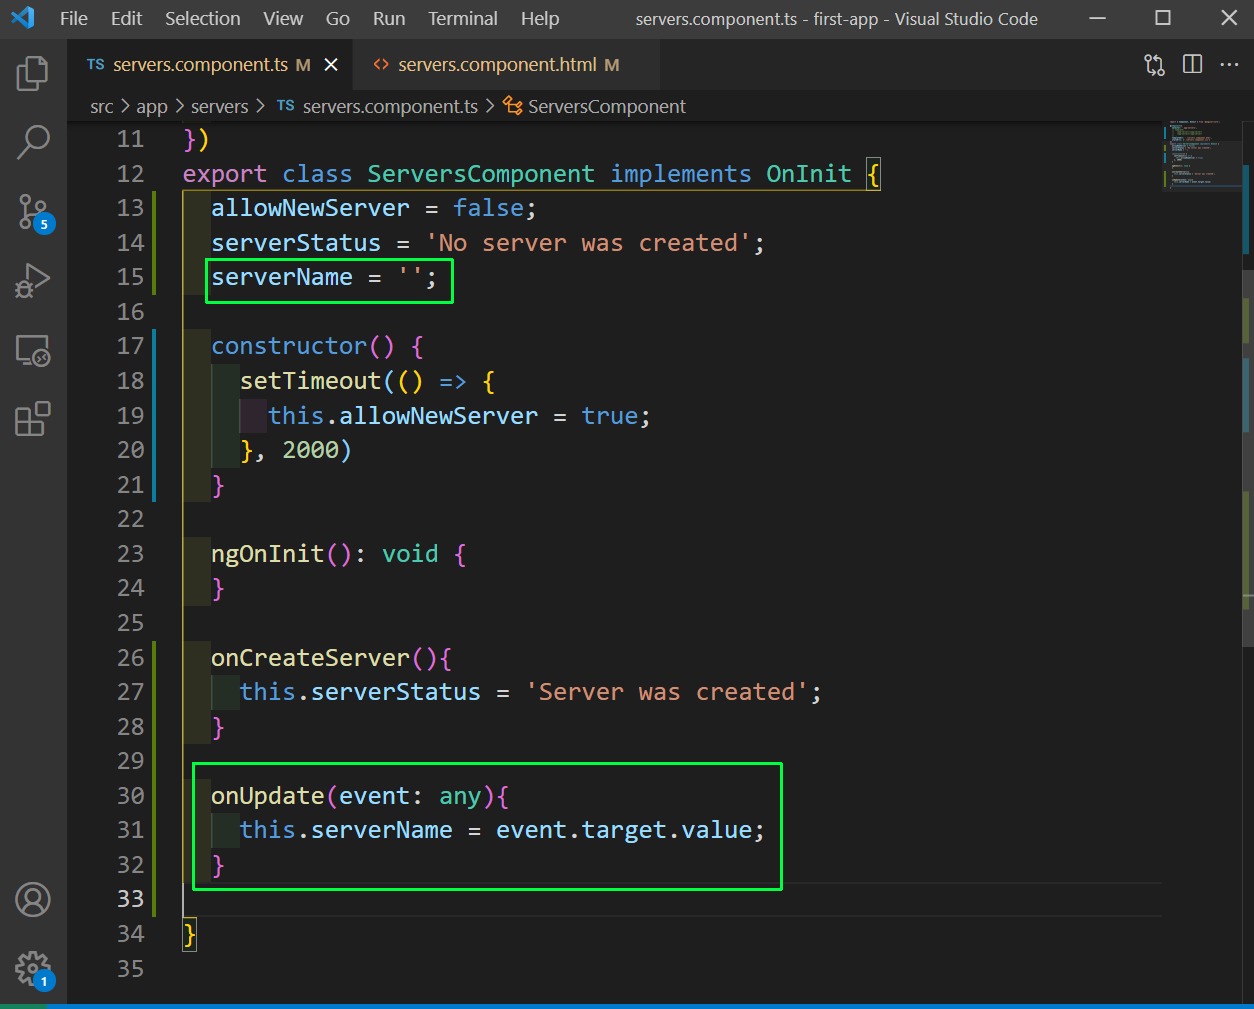Open the Remote Explorer view

pyautogui.click(x=33, y=350)
